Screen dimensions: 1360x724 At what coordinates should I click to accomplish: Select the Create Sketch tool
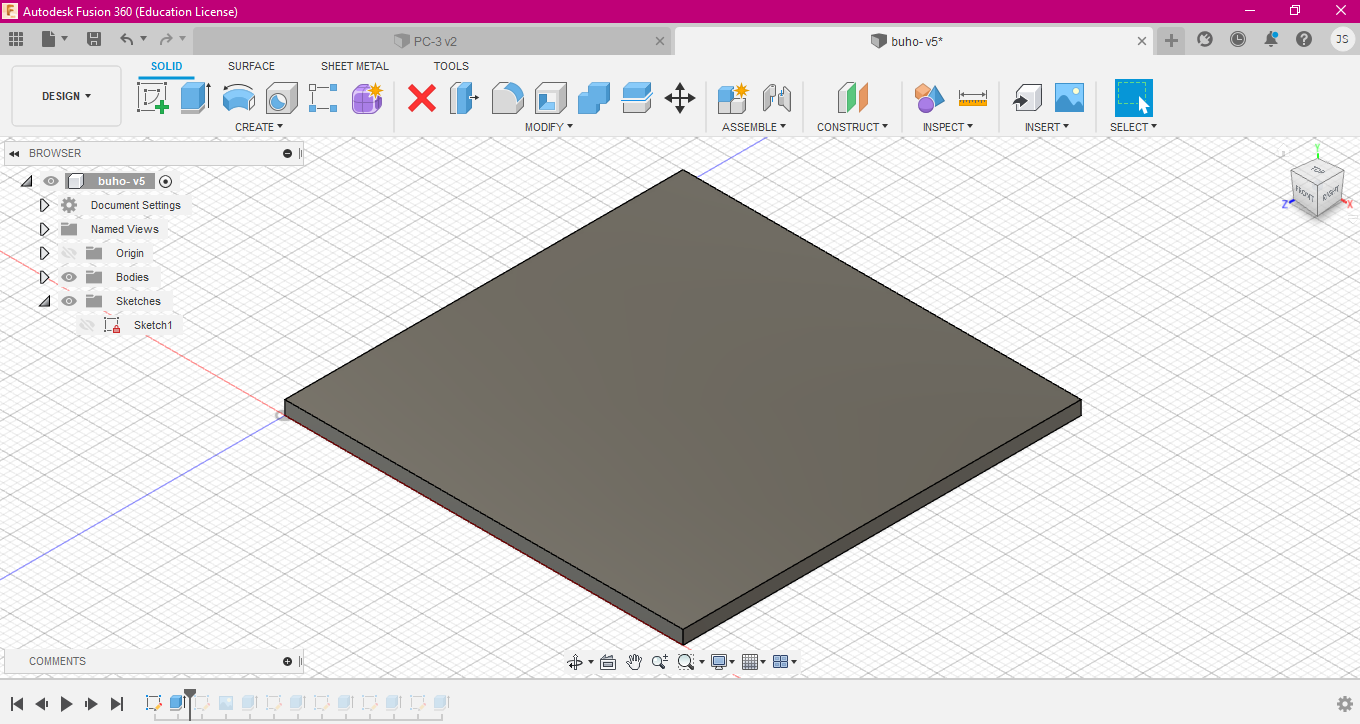pyautogui.click(x=152, y=98)
